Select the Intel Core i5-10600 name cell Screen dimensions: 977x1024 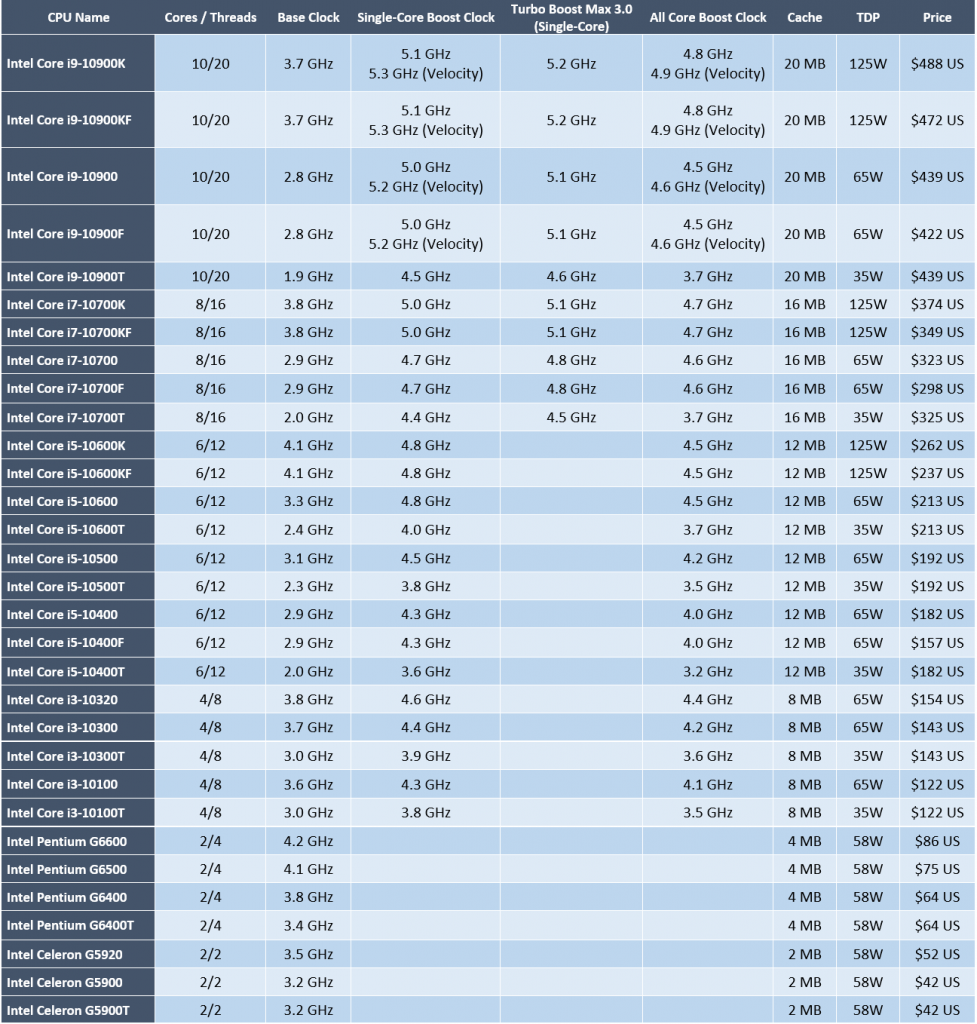(x=78, y=502)
